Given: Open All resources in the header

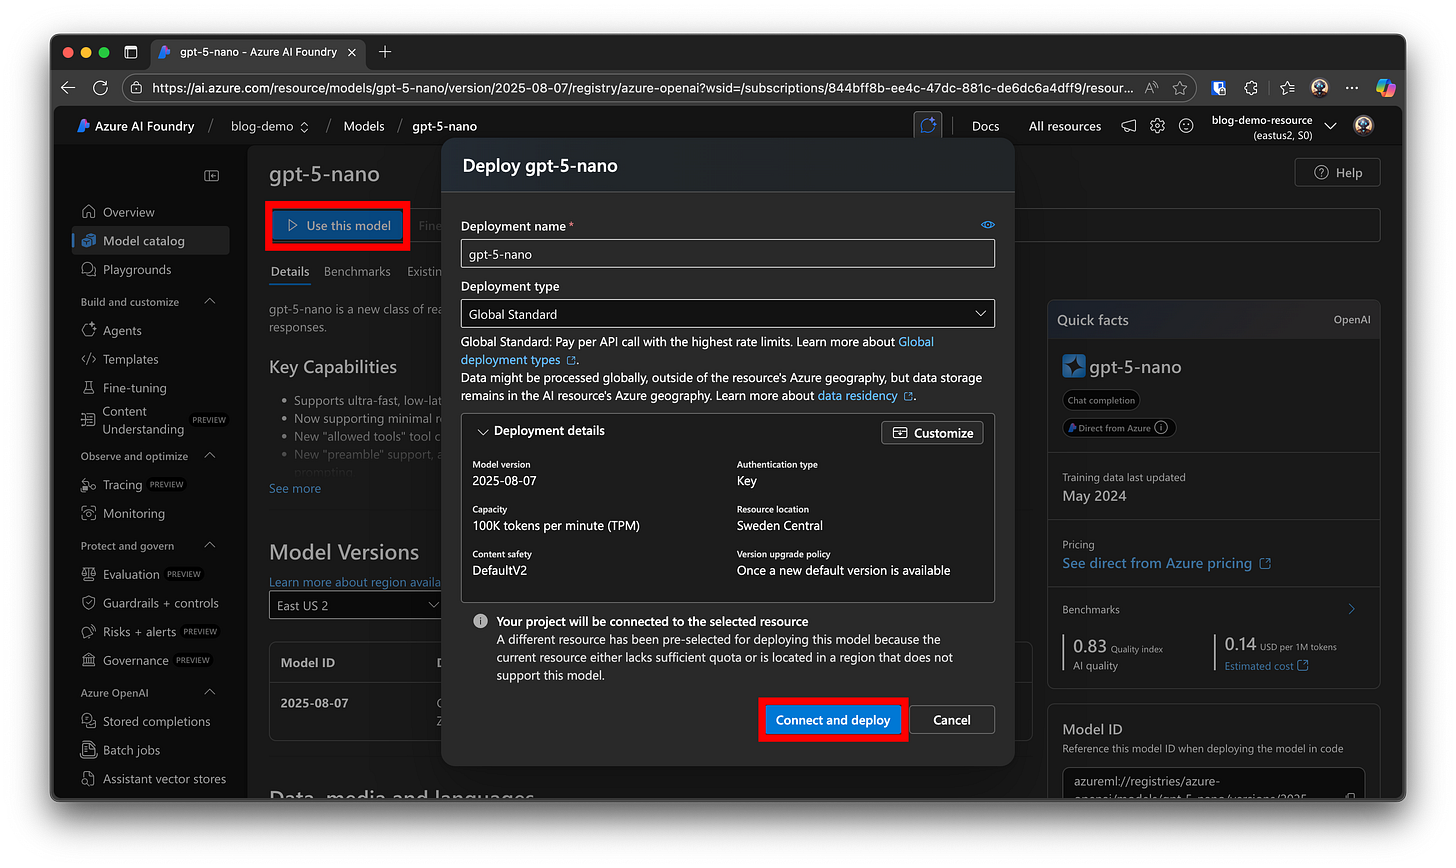Looking at the screenshot, I should (x=1065, y=127).
